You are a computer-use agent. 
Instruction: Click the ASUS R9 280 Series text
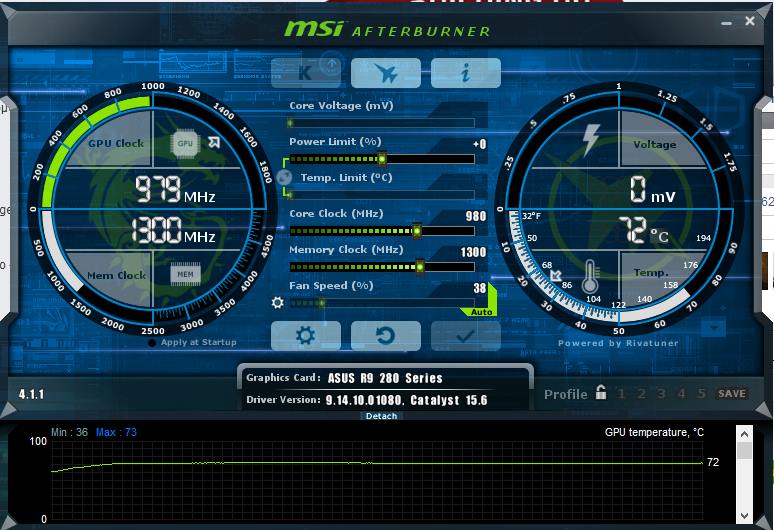pos(385,378)
